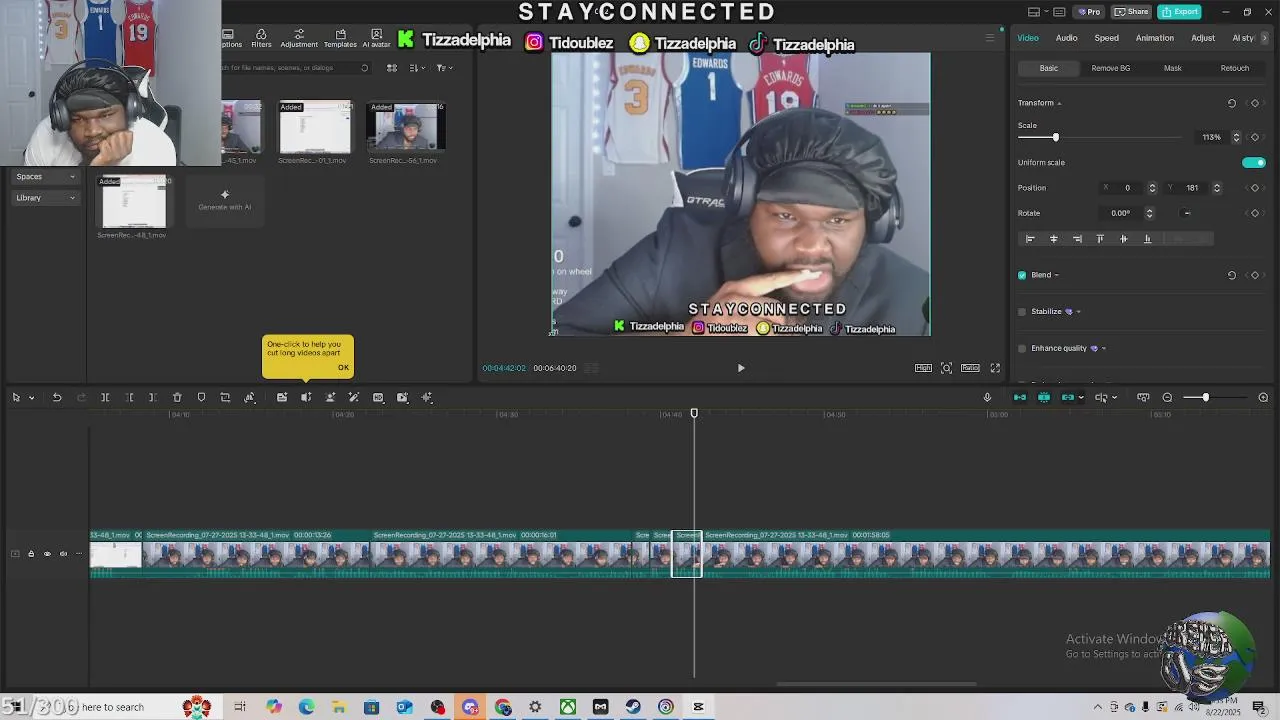Add a keyframe for Position
Image resolution: width=1280 pixels, height=720 pixels.
pyautogui.click(x=1255, y=188)
